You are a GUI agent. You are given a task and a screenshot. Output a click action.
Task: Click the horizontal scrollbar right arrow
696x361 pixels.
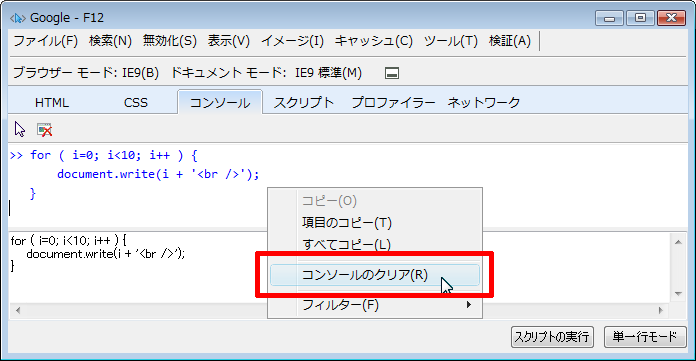click(660, 310)
